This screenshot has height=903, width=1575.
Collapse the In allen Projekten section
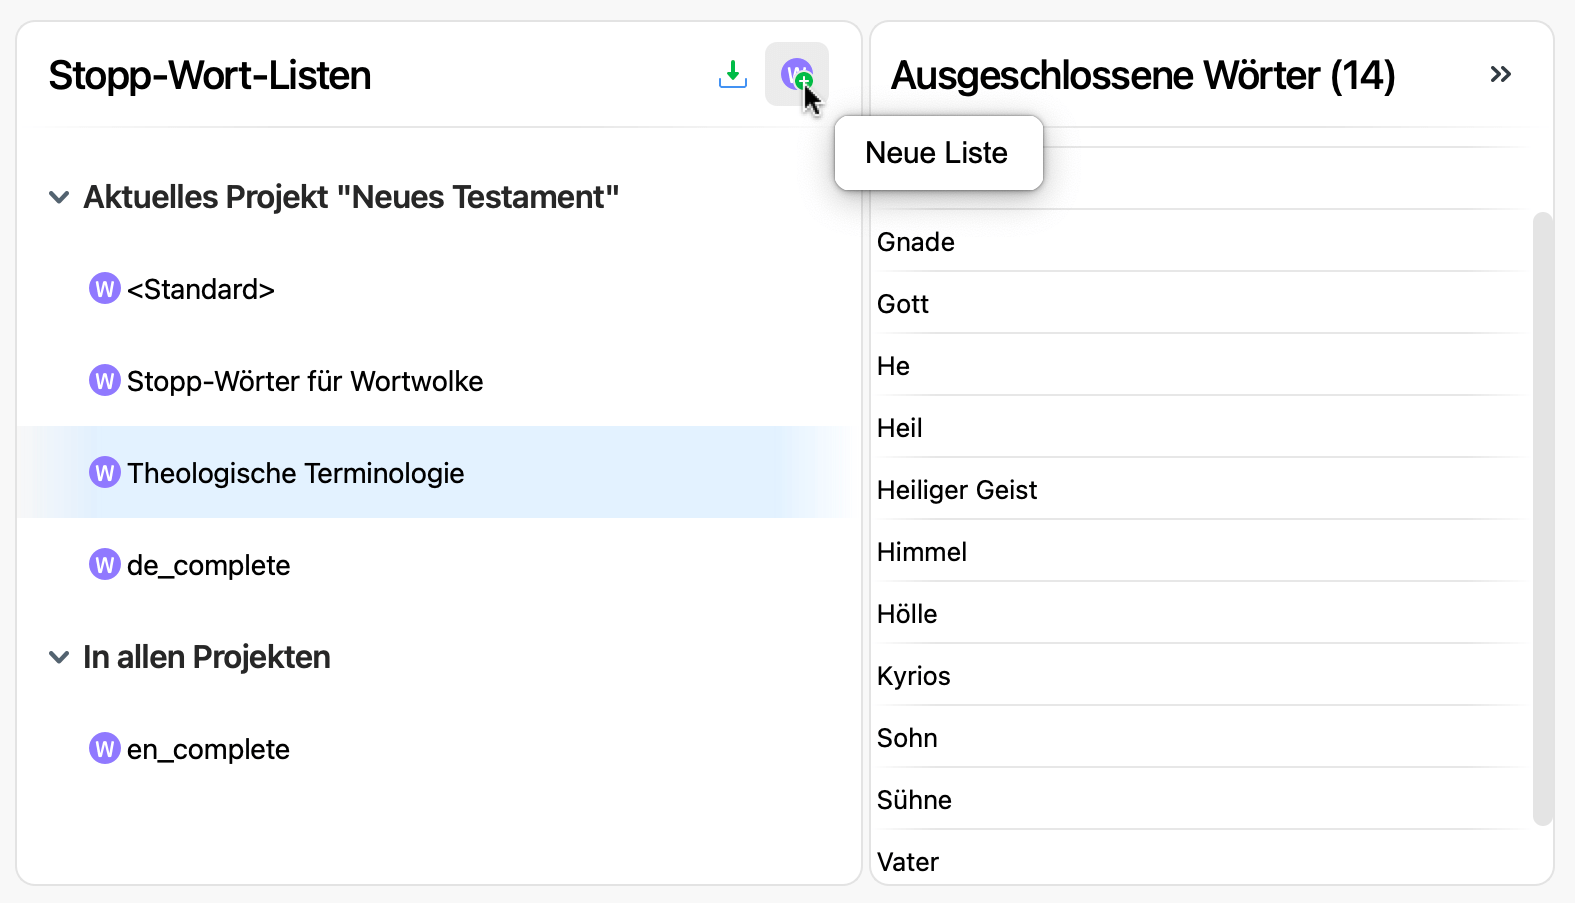coord(59,657)
